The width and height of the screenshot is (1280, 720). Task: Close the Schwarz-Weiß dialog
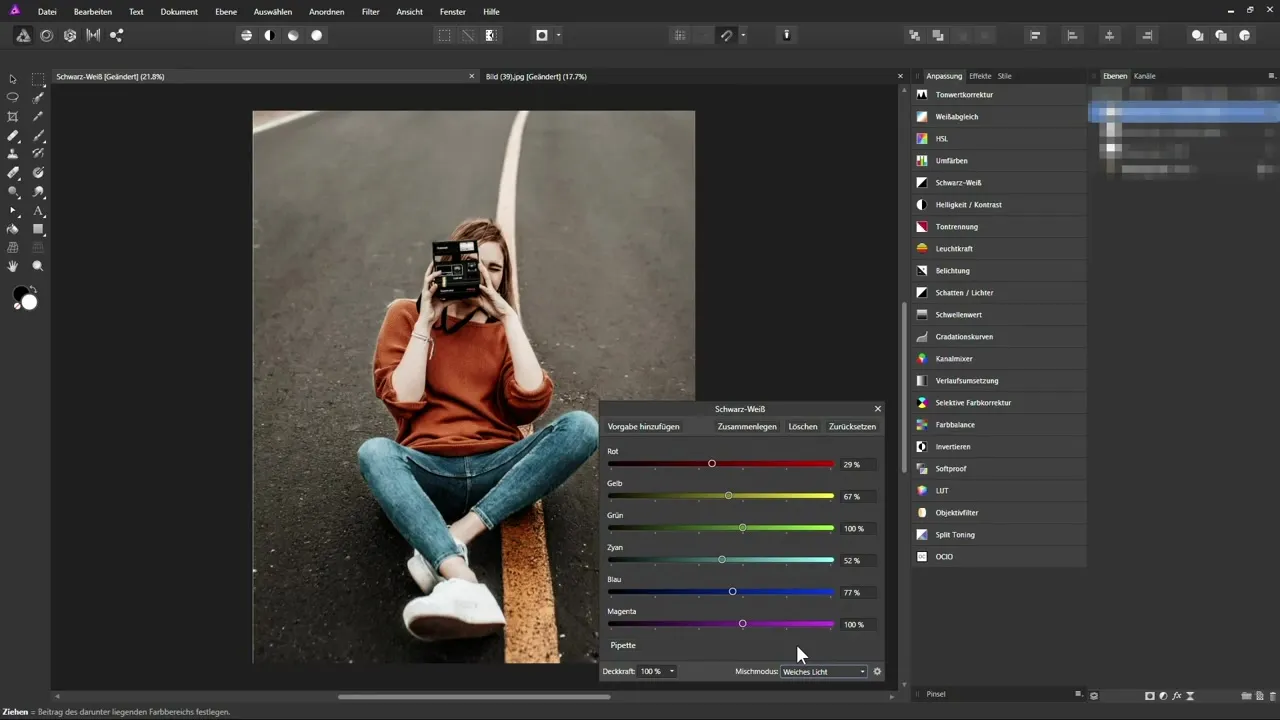pos(878,409)
